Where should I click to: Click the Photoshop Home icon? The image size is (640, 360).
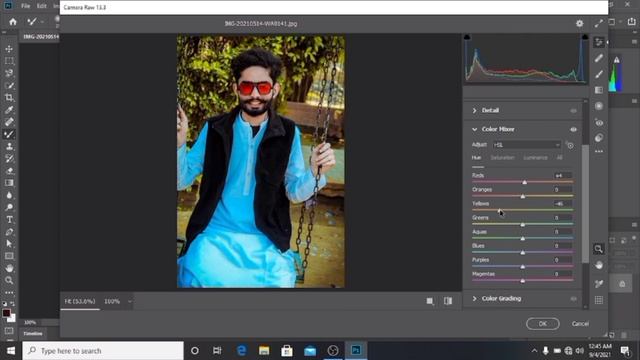(13, 22)
